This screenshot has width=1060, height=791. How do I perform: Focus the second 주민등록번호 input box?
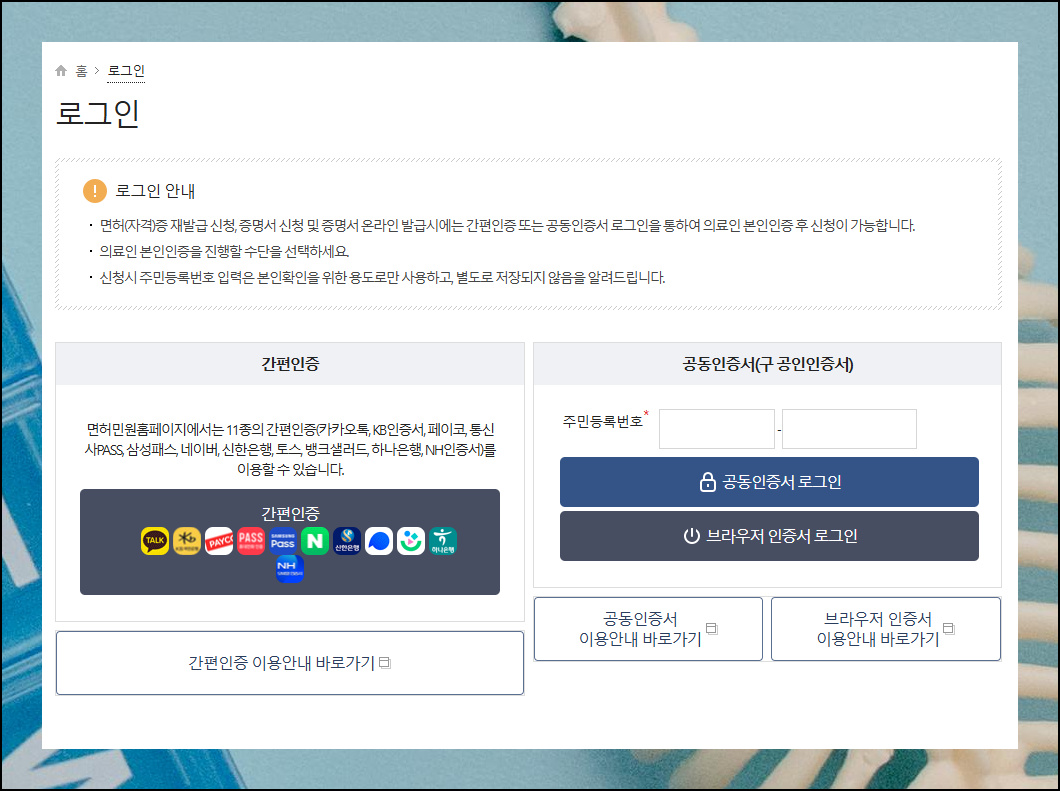tap(849, 429)
